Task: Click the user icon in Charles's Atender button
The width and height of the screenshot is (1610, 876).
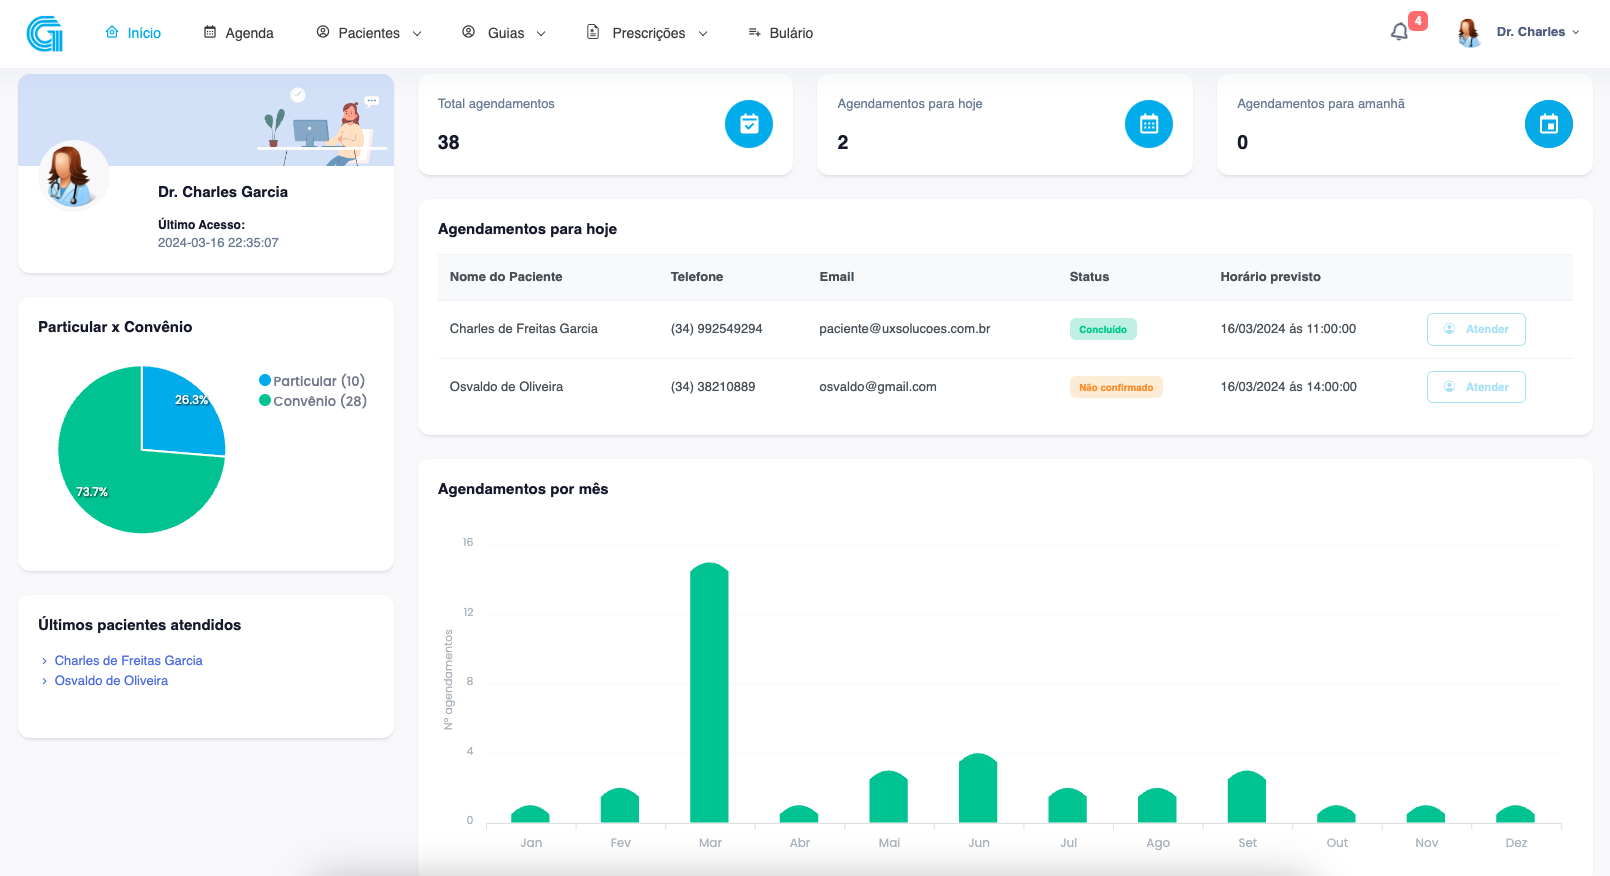Action: coord(1449,329)
